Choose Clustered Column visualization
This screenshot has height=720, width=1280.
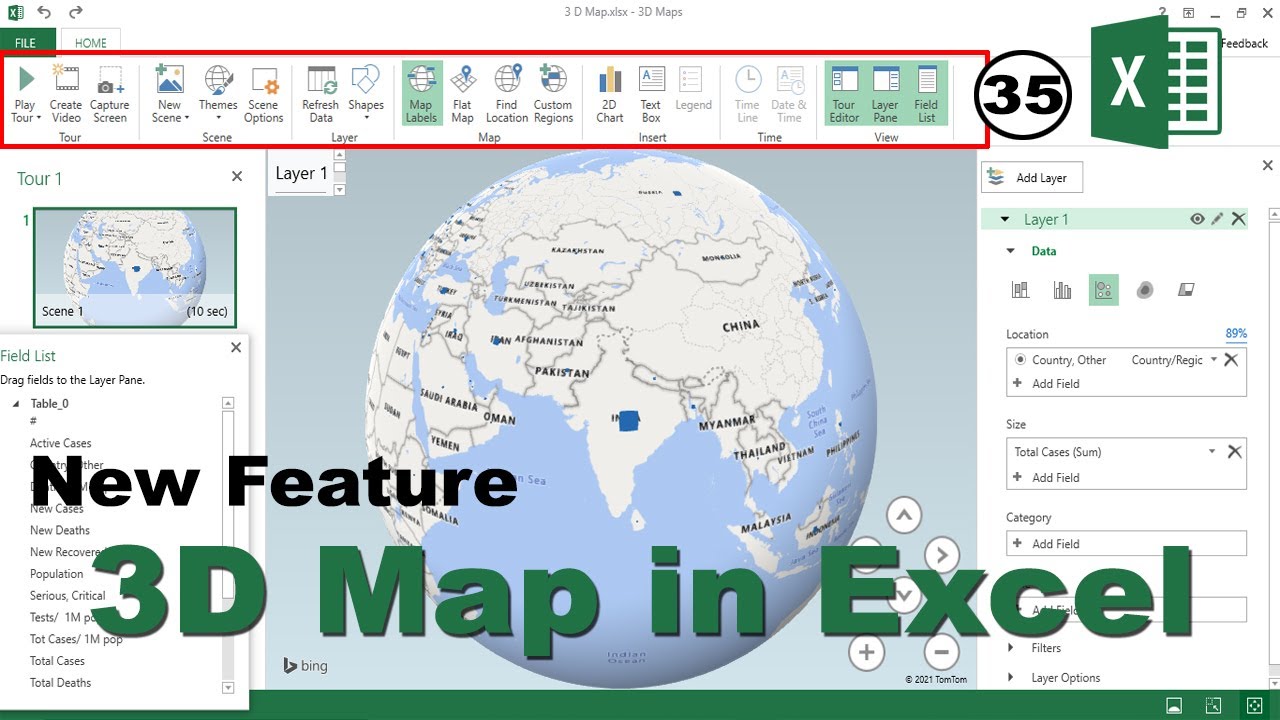tap(1062, 290)
